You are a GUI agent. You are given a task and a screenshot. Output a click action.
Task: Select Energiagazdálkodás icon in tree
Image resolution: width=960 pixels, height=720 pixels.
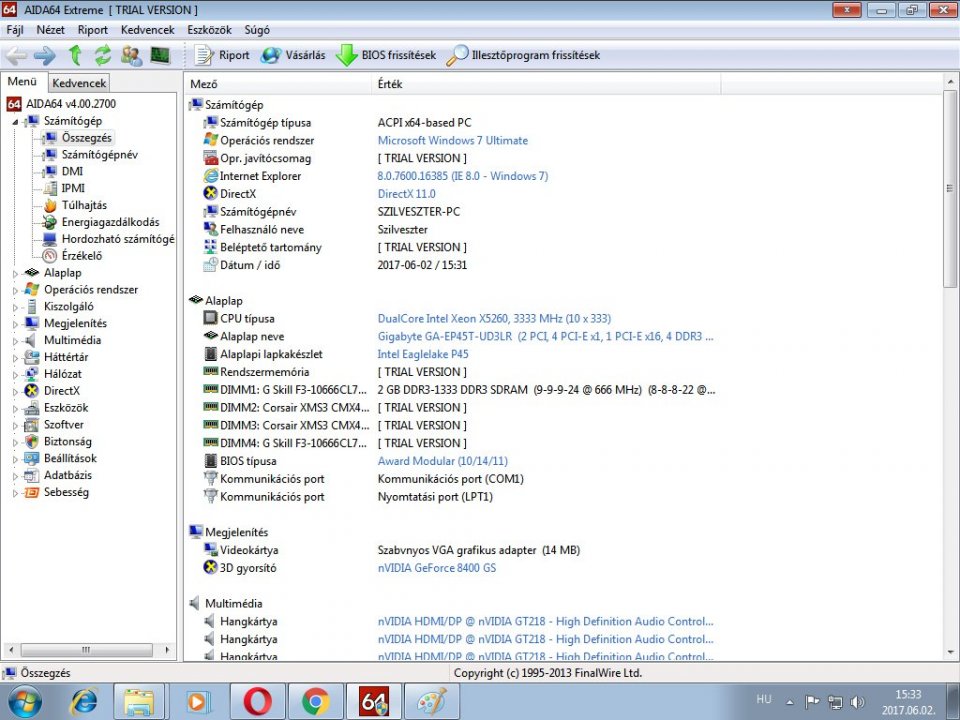50,222
